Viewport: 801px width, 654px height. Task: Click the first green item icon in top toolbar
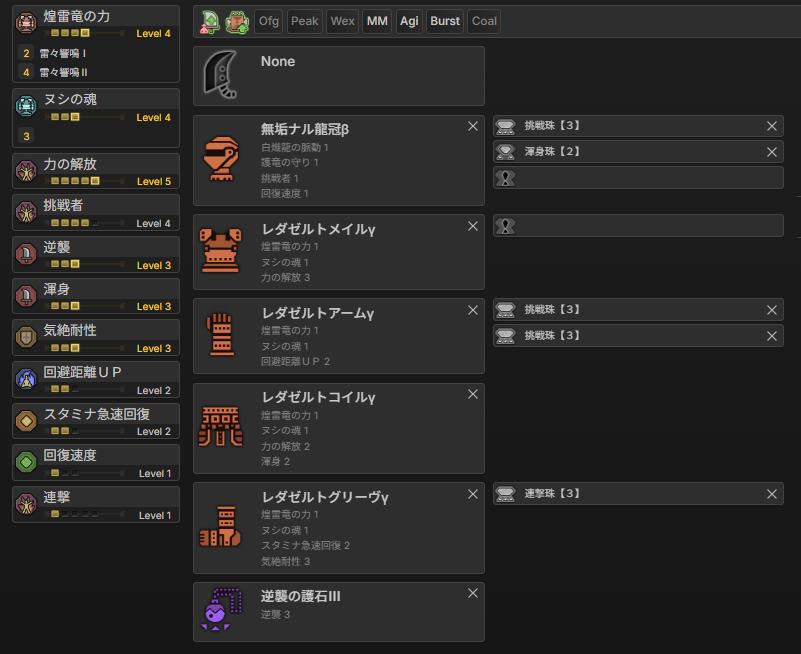[211, 21]
